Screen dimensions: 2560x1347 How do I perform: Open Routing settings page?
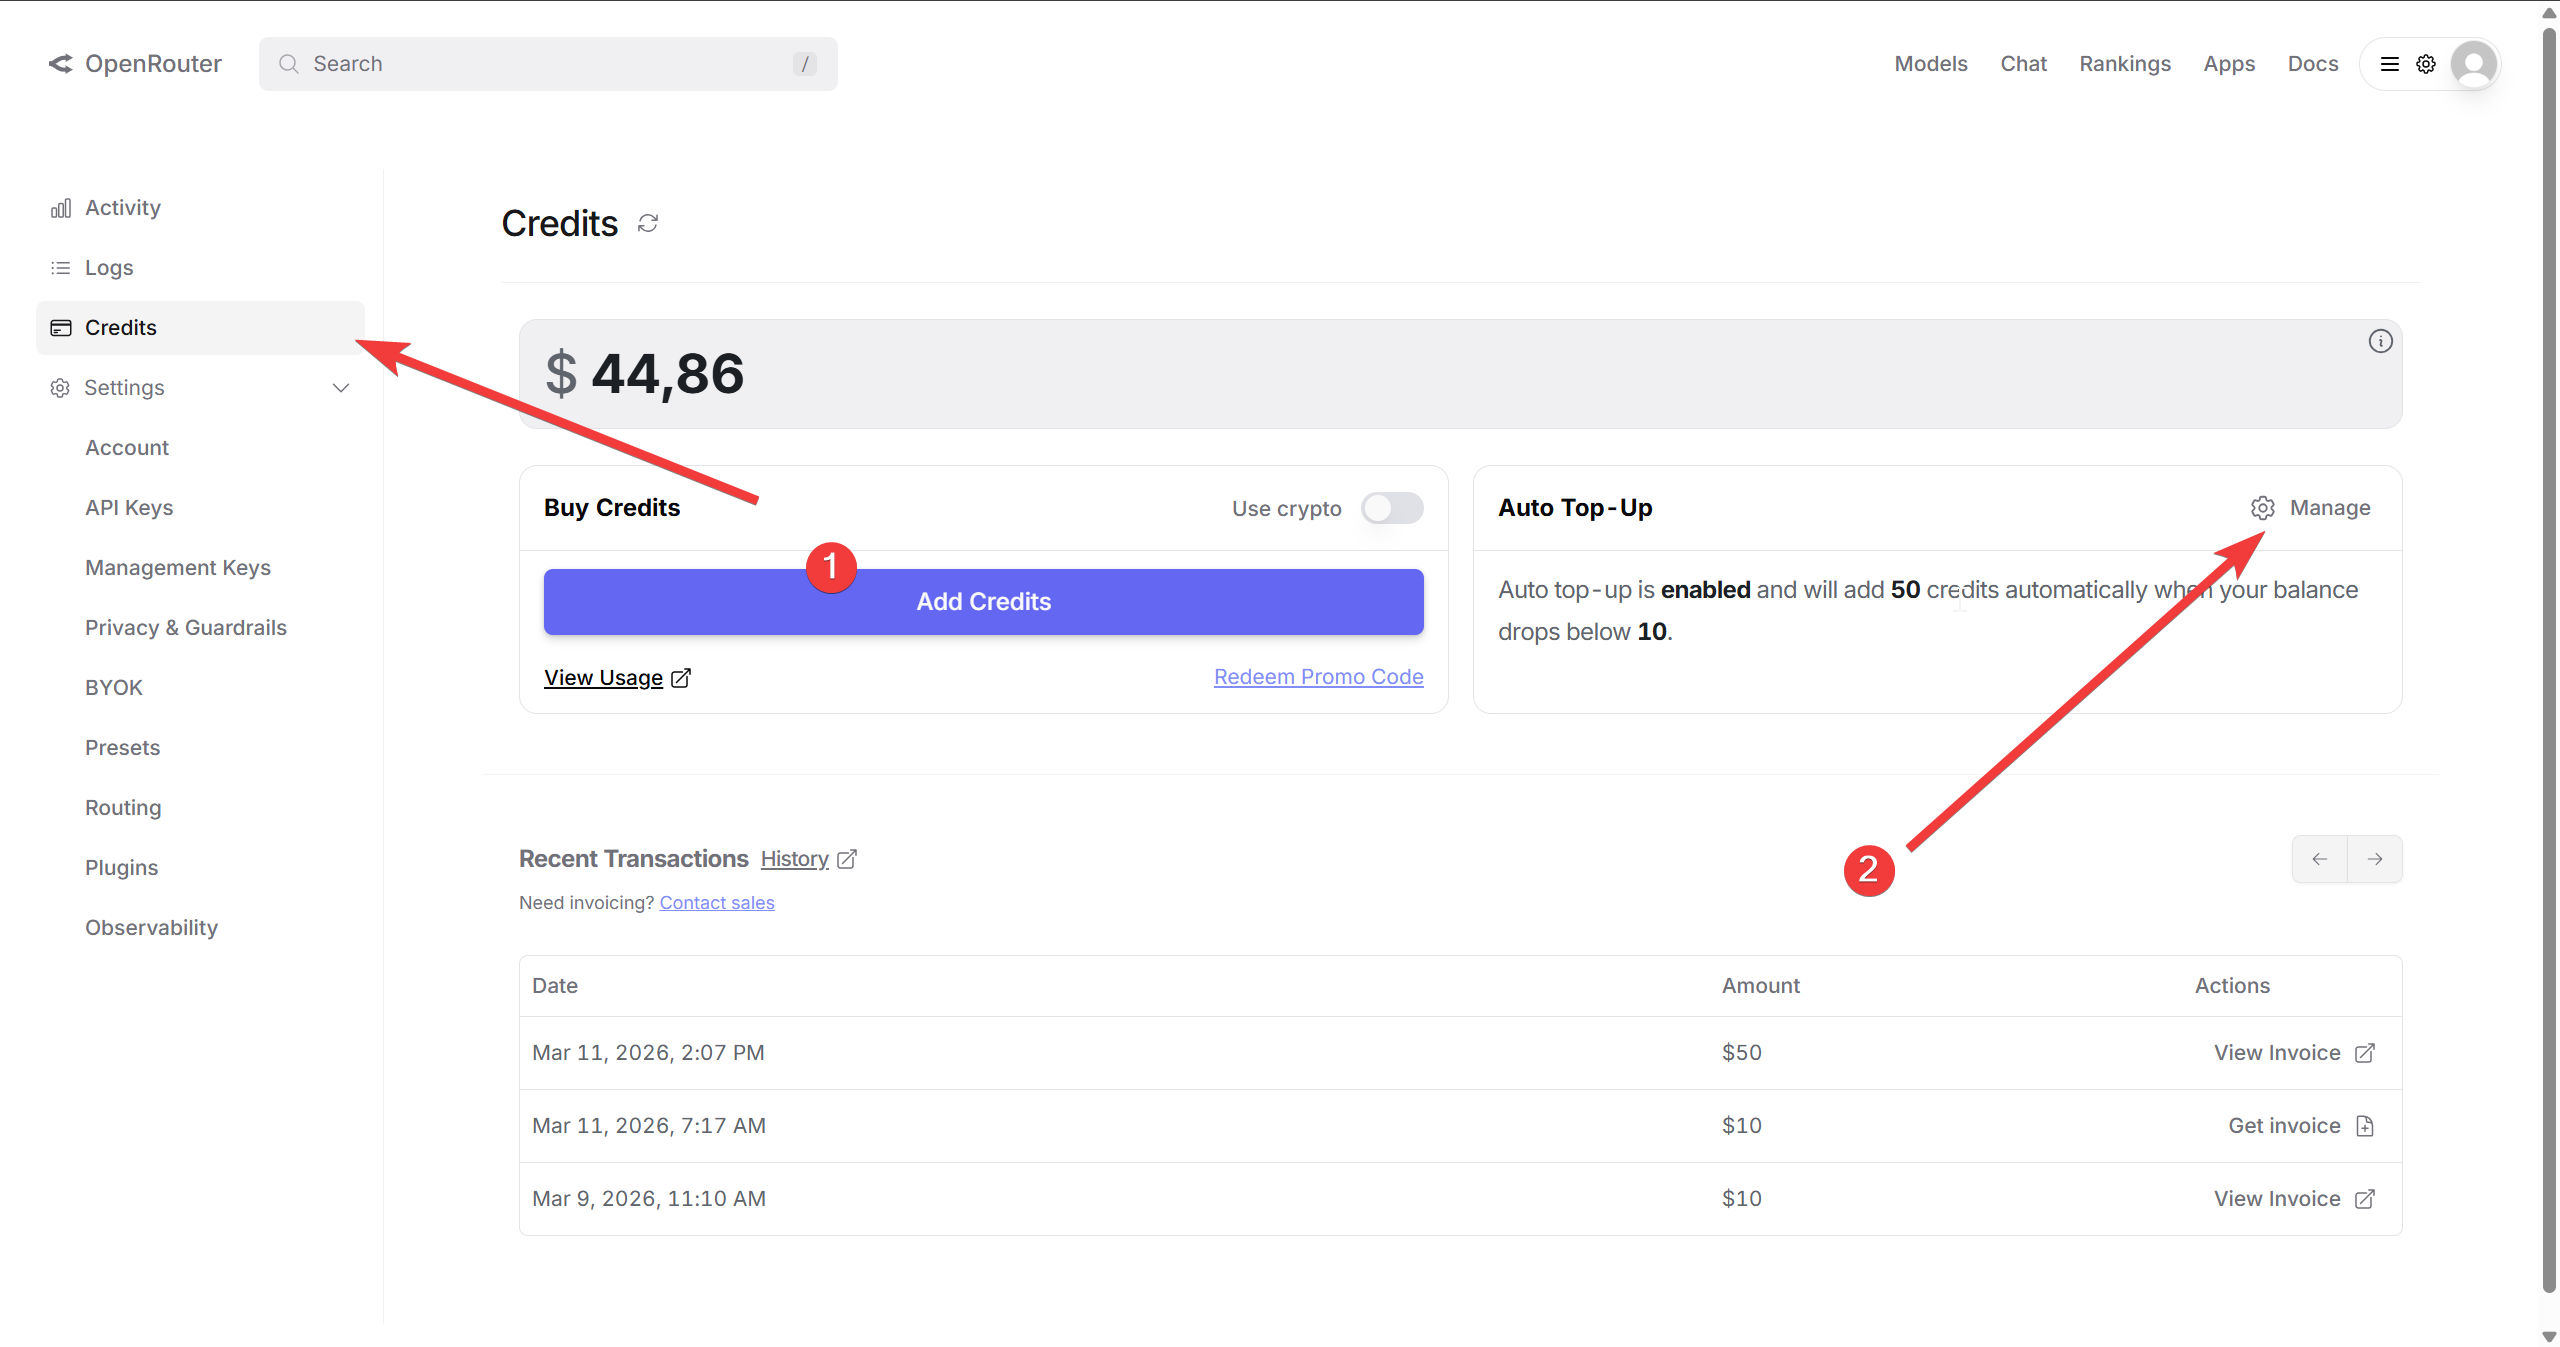point(123,808)
